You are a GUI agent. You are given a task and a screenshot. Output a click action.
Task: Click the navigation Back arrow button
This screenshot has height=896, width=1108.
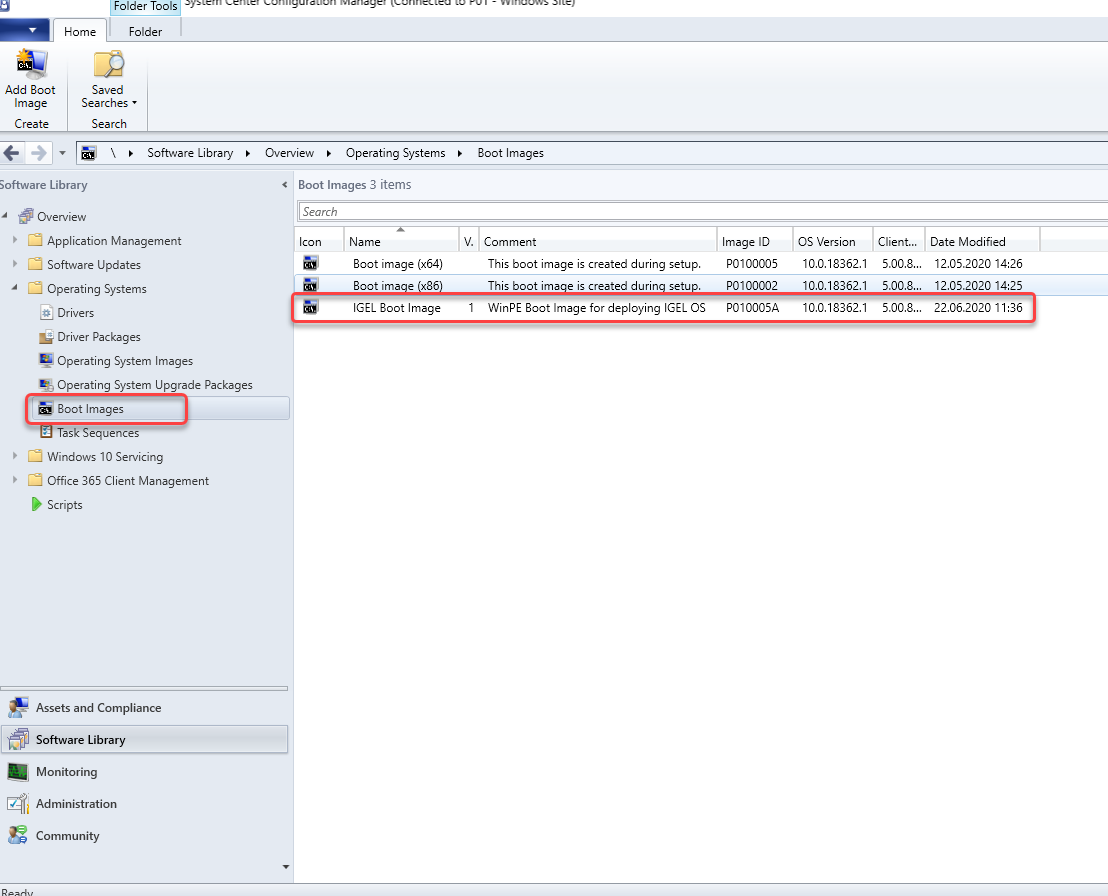[12, 153]
